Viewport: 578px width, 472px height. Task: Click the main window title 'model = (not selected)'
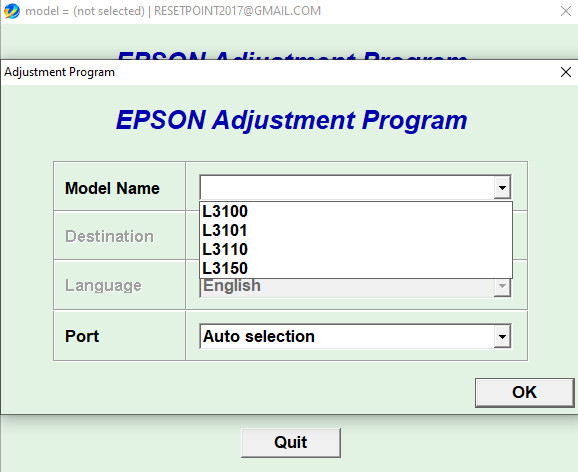84,11
